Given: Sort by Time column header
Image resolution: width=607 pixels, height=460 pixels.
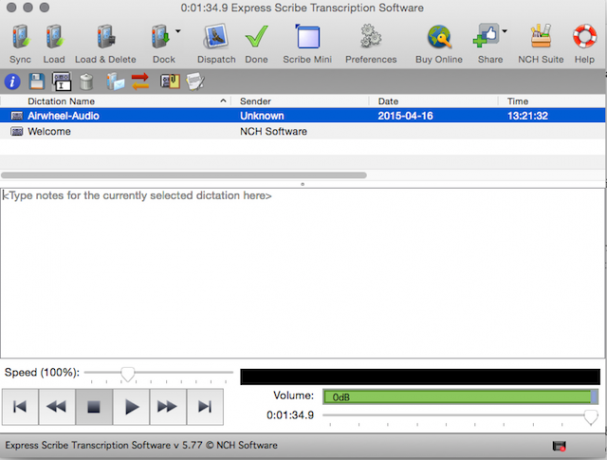Looking at the screenshot, I should click(518, 101).
